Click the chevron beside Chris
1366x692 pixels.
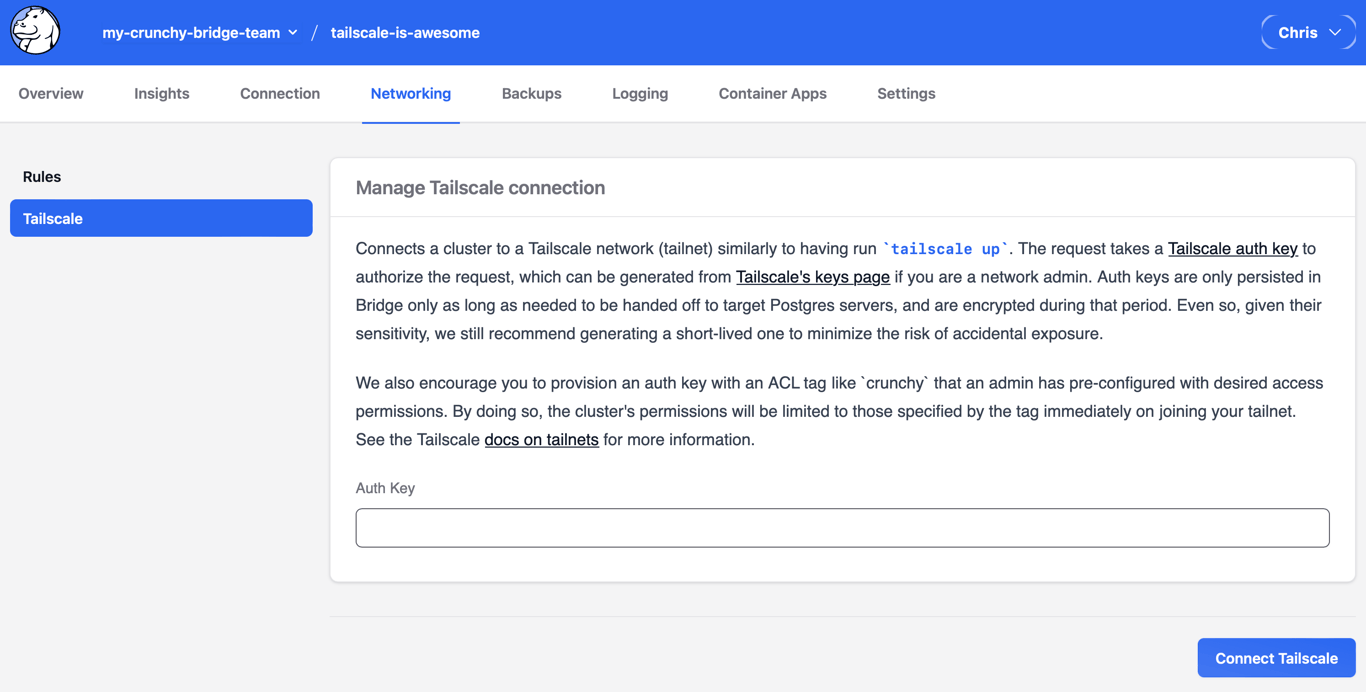(x=1335, y=33)
